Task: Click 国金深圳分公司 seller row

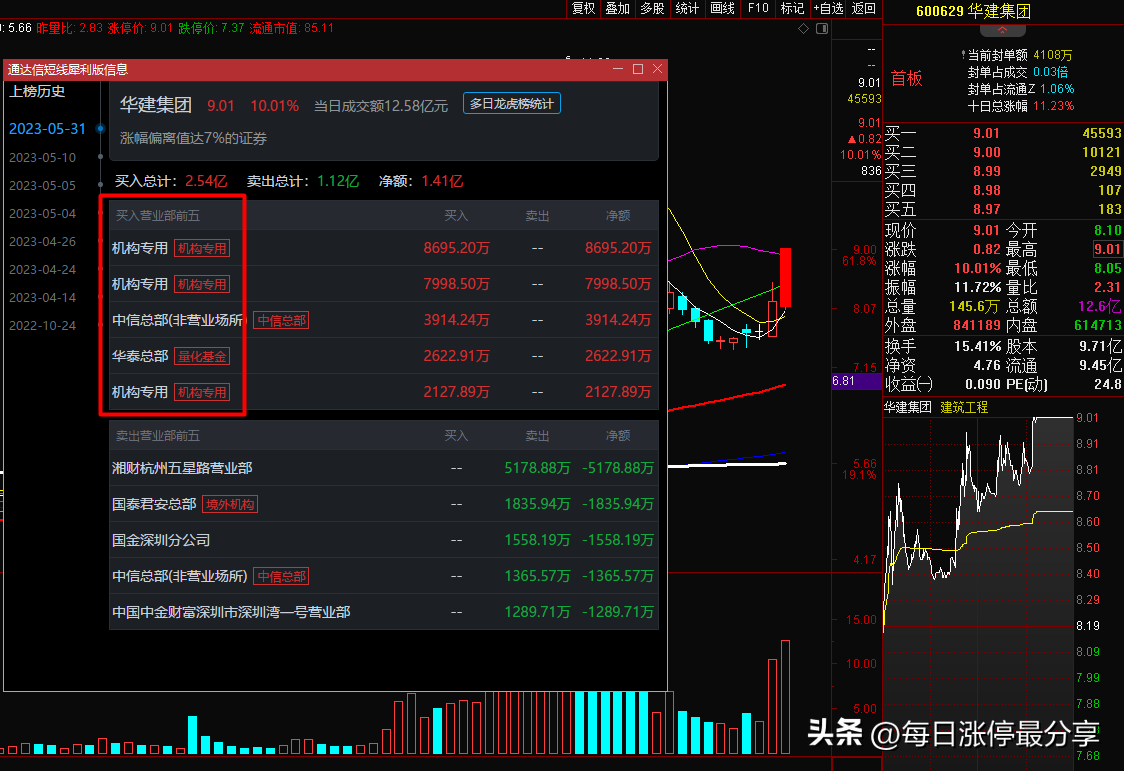Action: 384,540
